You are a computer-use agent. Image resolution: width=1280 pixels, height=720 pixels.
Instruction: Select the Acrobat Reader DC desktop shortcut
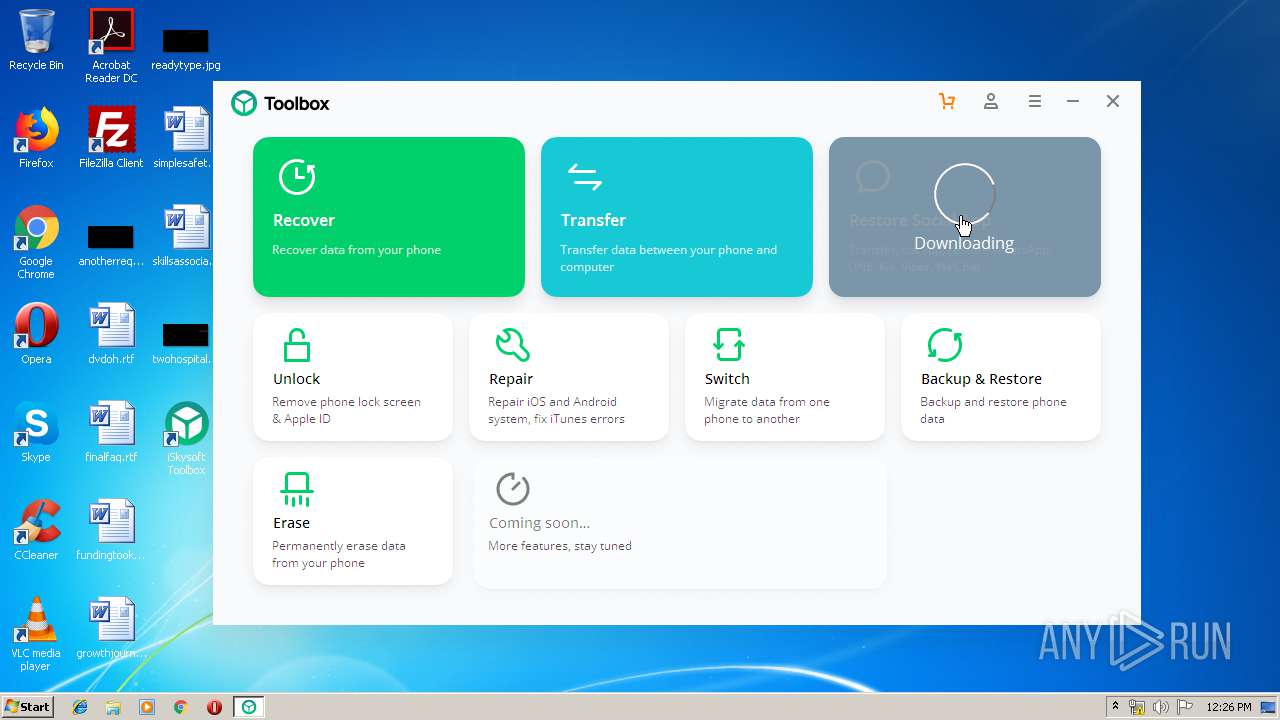point(111,46)
